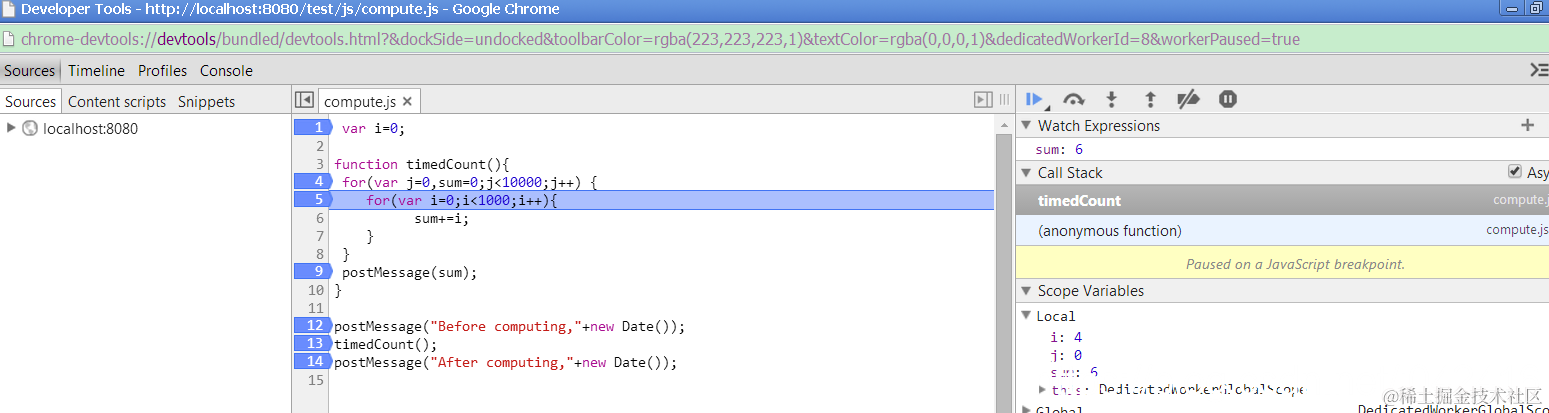Open the Content scripts navigator tab
The width and height of the screenshot is (1549, 413).
tap(117, 101)
